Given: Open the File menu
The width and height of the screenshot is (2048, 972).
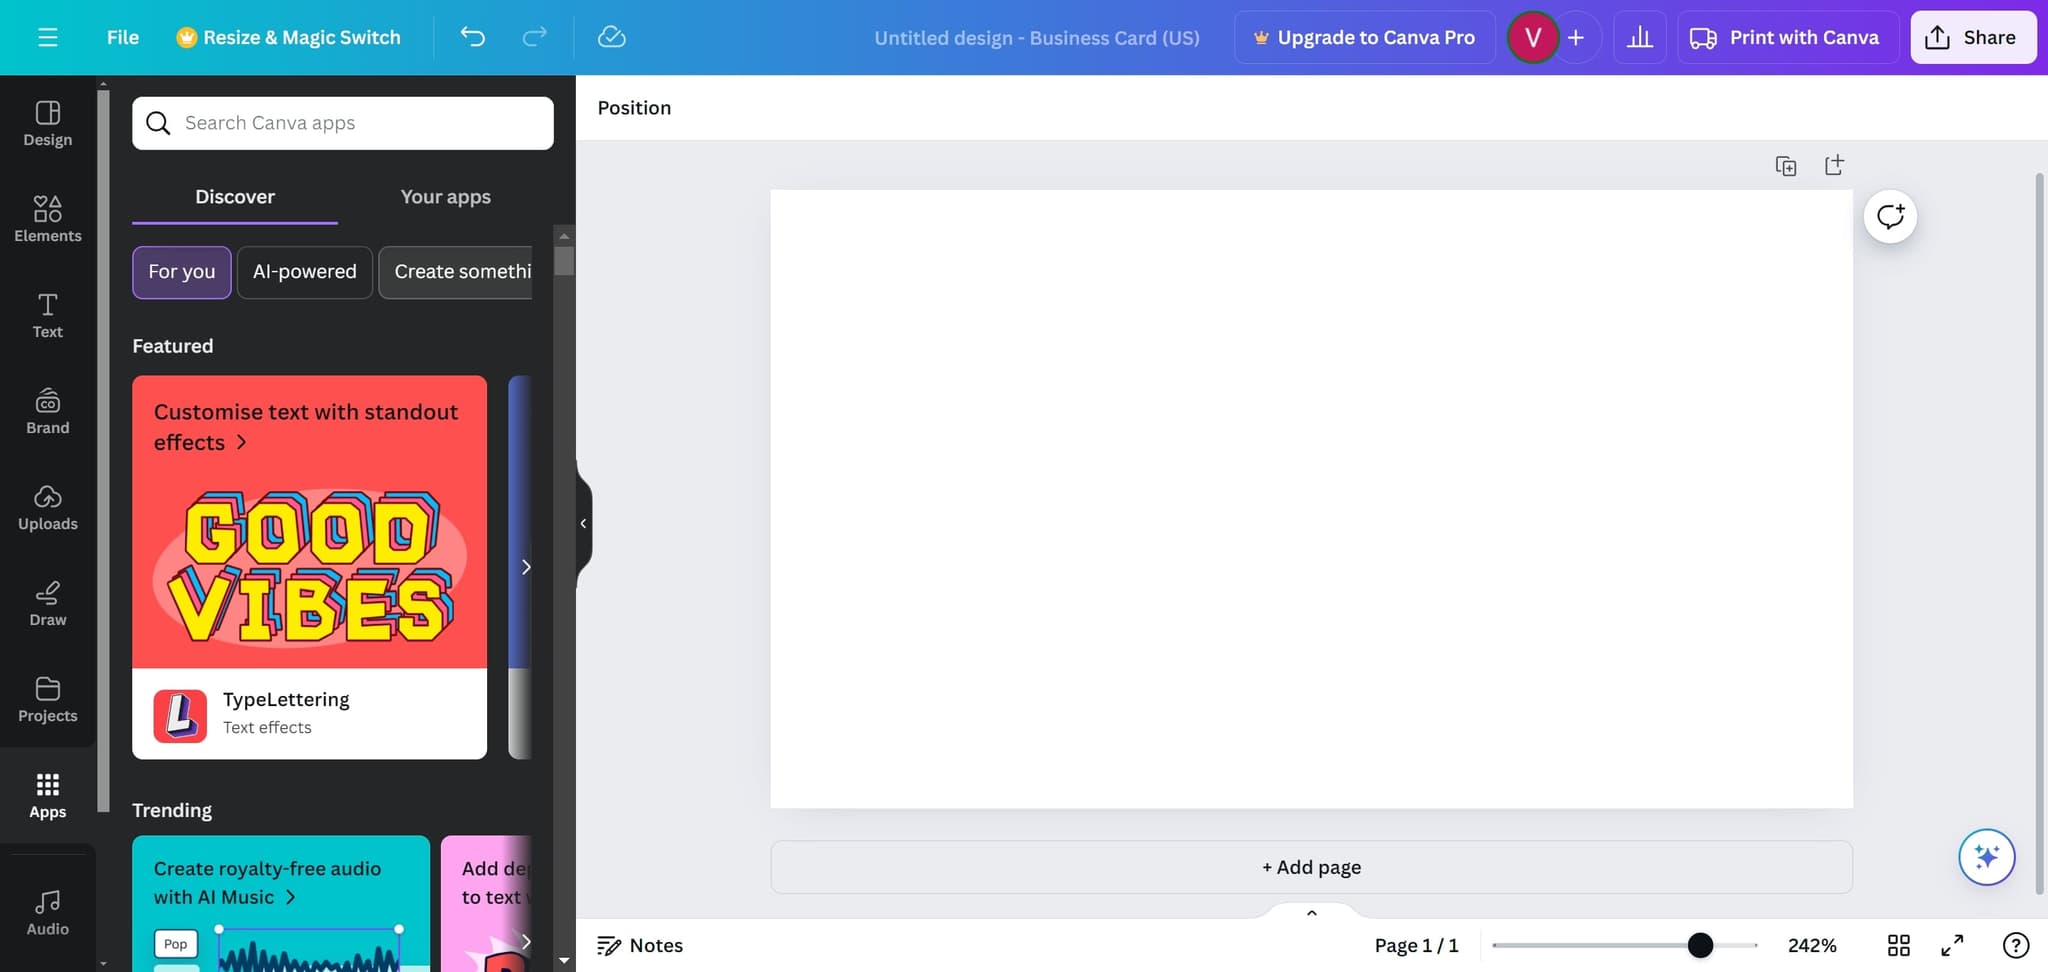Looking at the screenshot, I should click(x=122, y=37).
